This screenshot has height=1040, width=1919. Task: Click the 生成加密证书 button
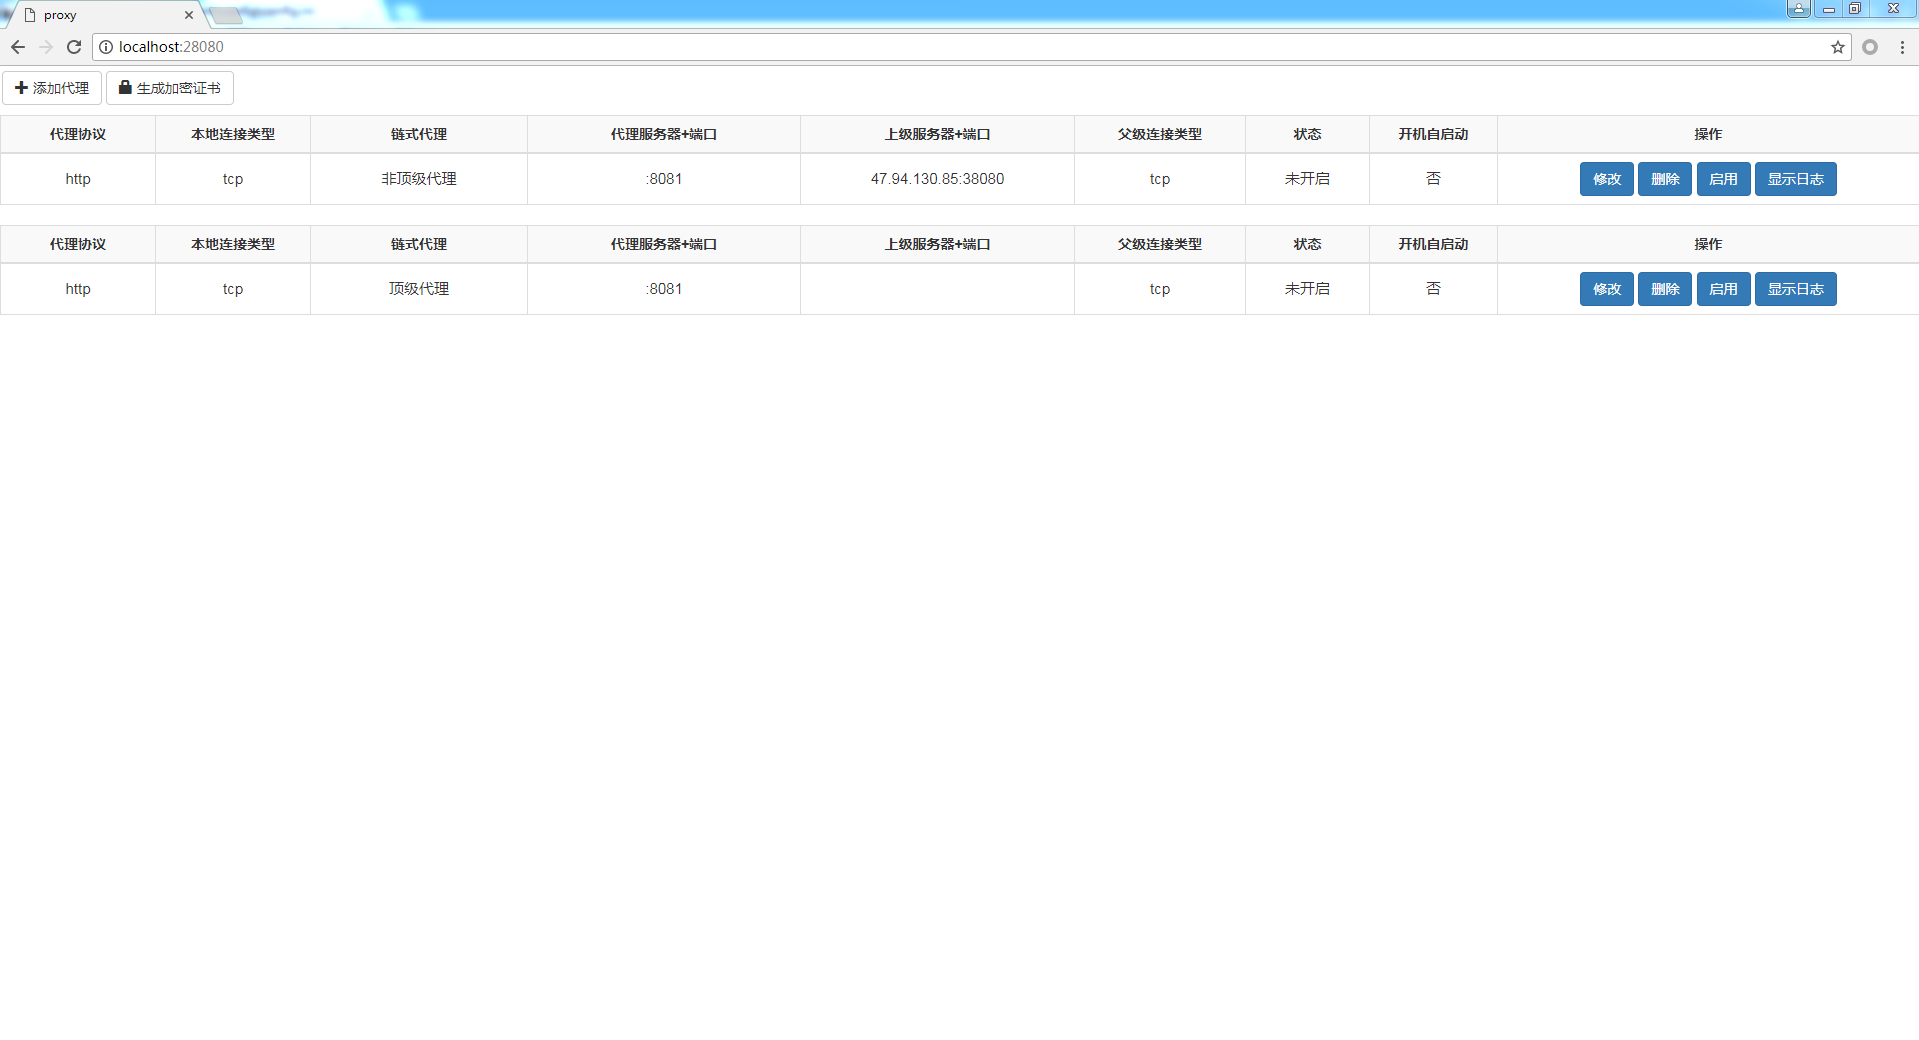[x=170, y=88]
